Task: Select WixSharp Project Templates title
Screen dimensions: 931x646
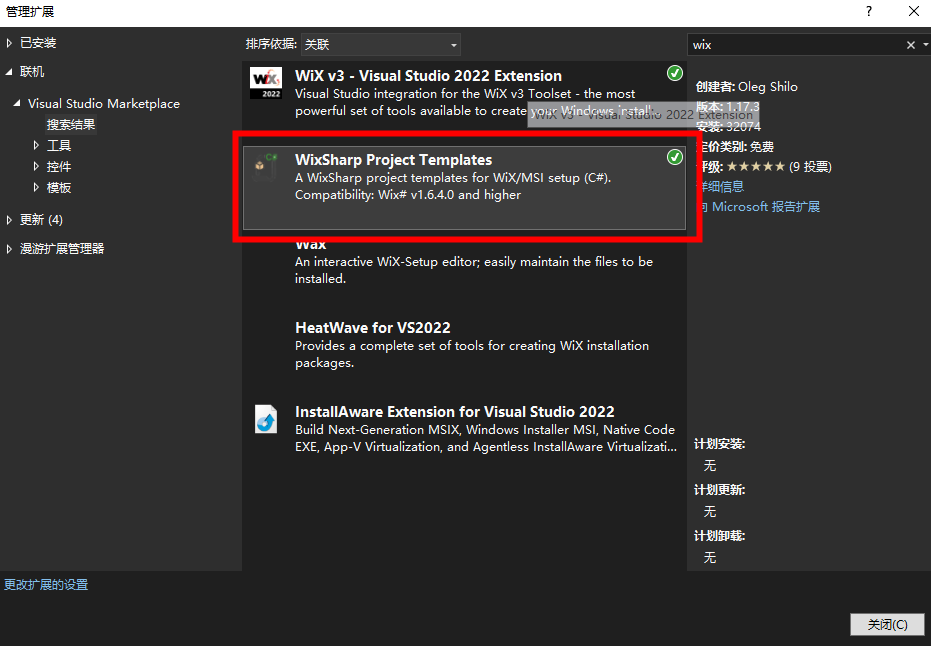Action: (394, 160)
